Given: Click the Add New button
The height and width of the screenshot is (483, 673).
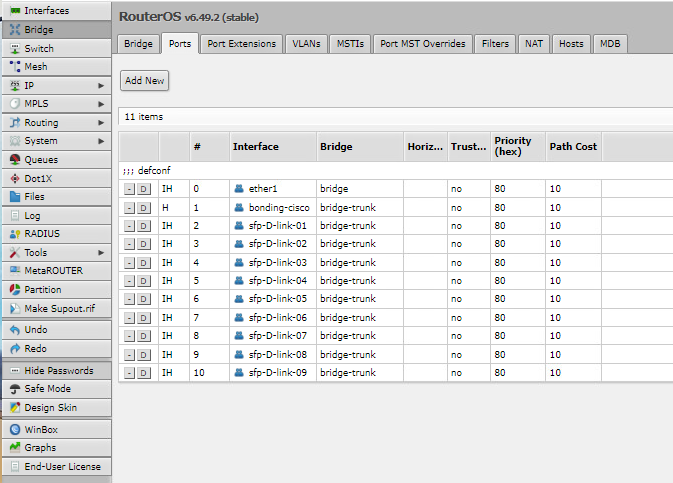Looking at the screenshot, I should pos(145,81).
